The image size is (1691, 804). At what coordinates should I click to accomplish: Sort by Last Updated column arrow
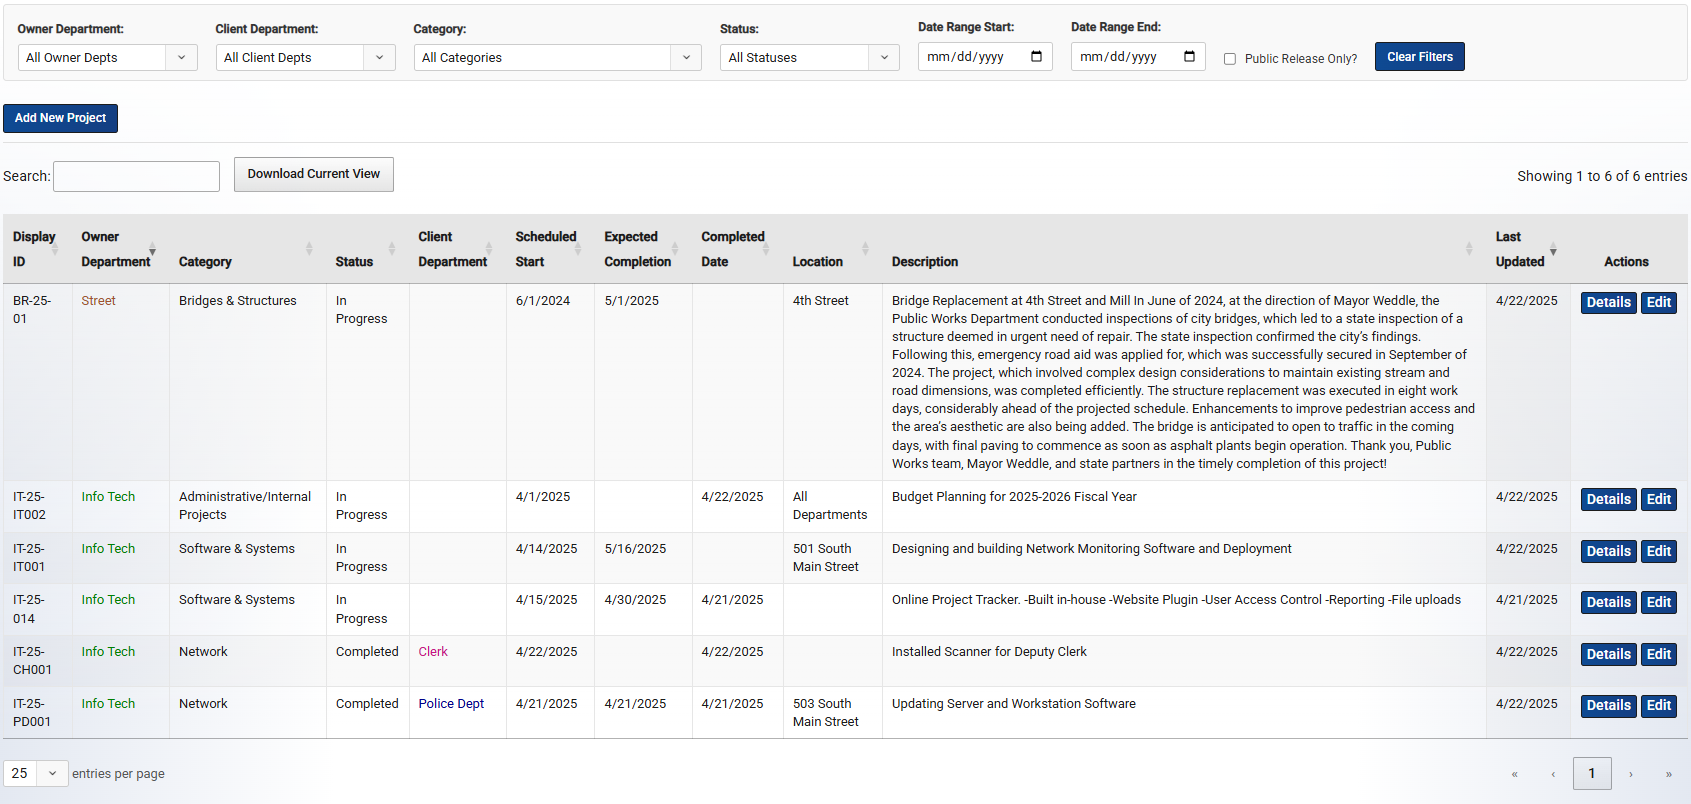[1553, 249]
